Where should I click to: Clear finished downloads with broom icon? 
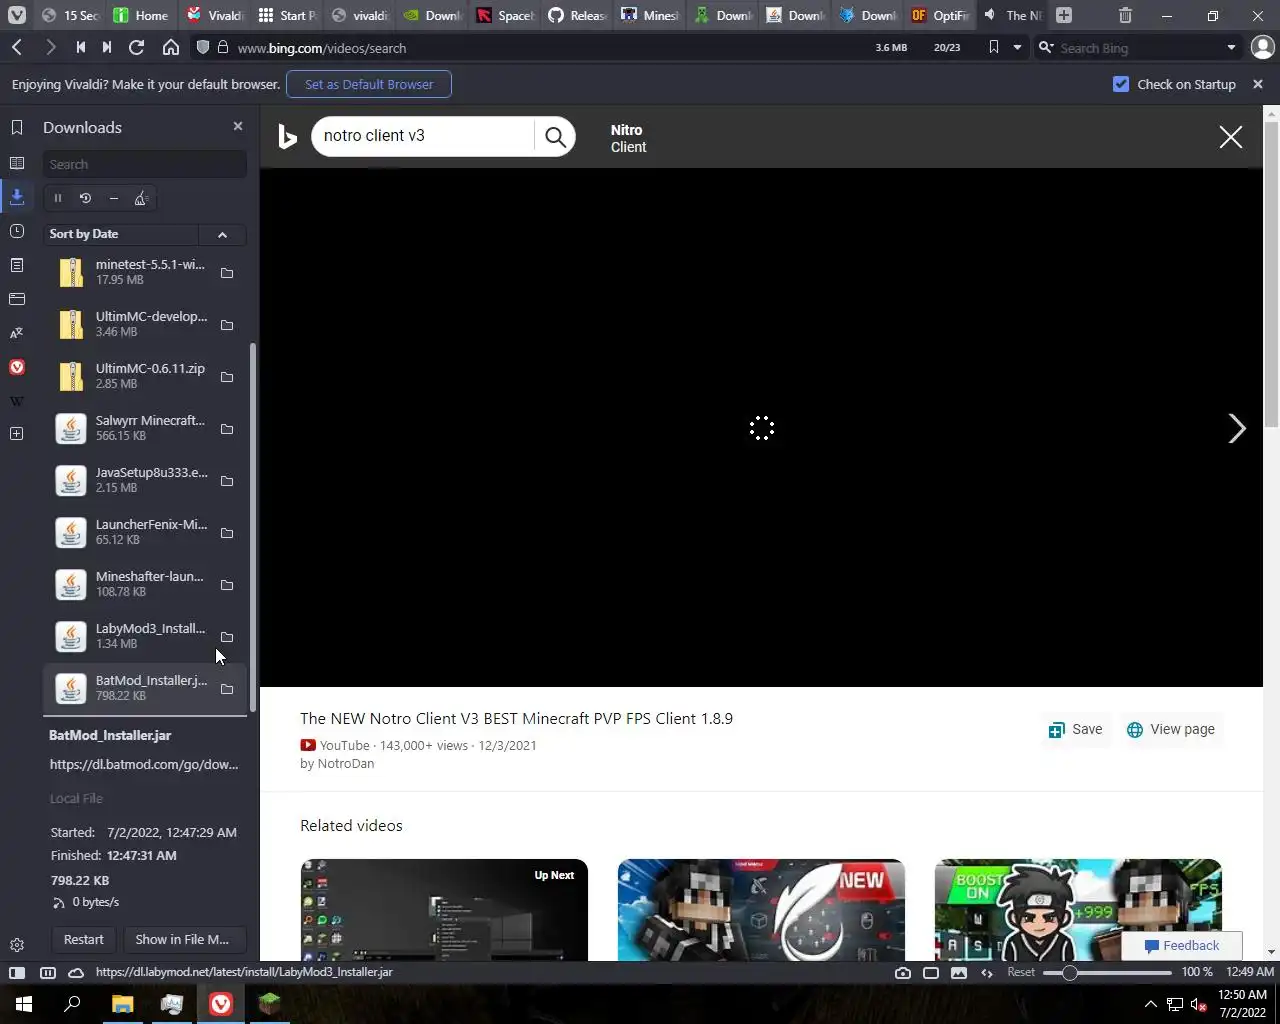pyautogui.click(x=141, y=198)
